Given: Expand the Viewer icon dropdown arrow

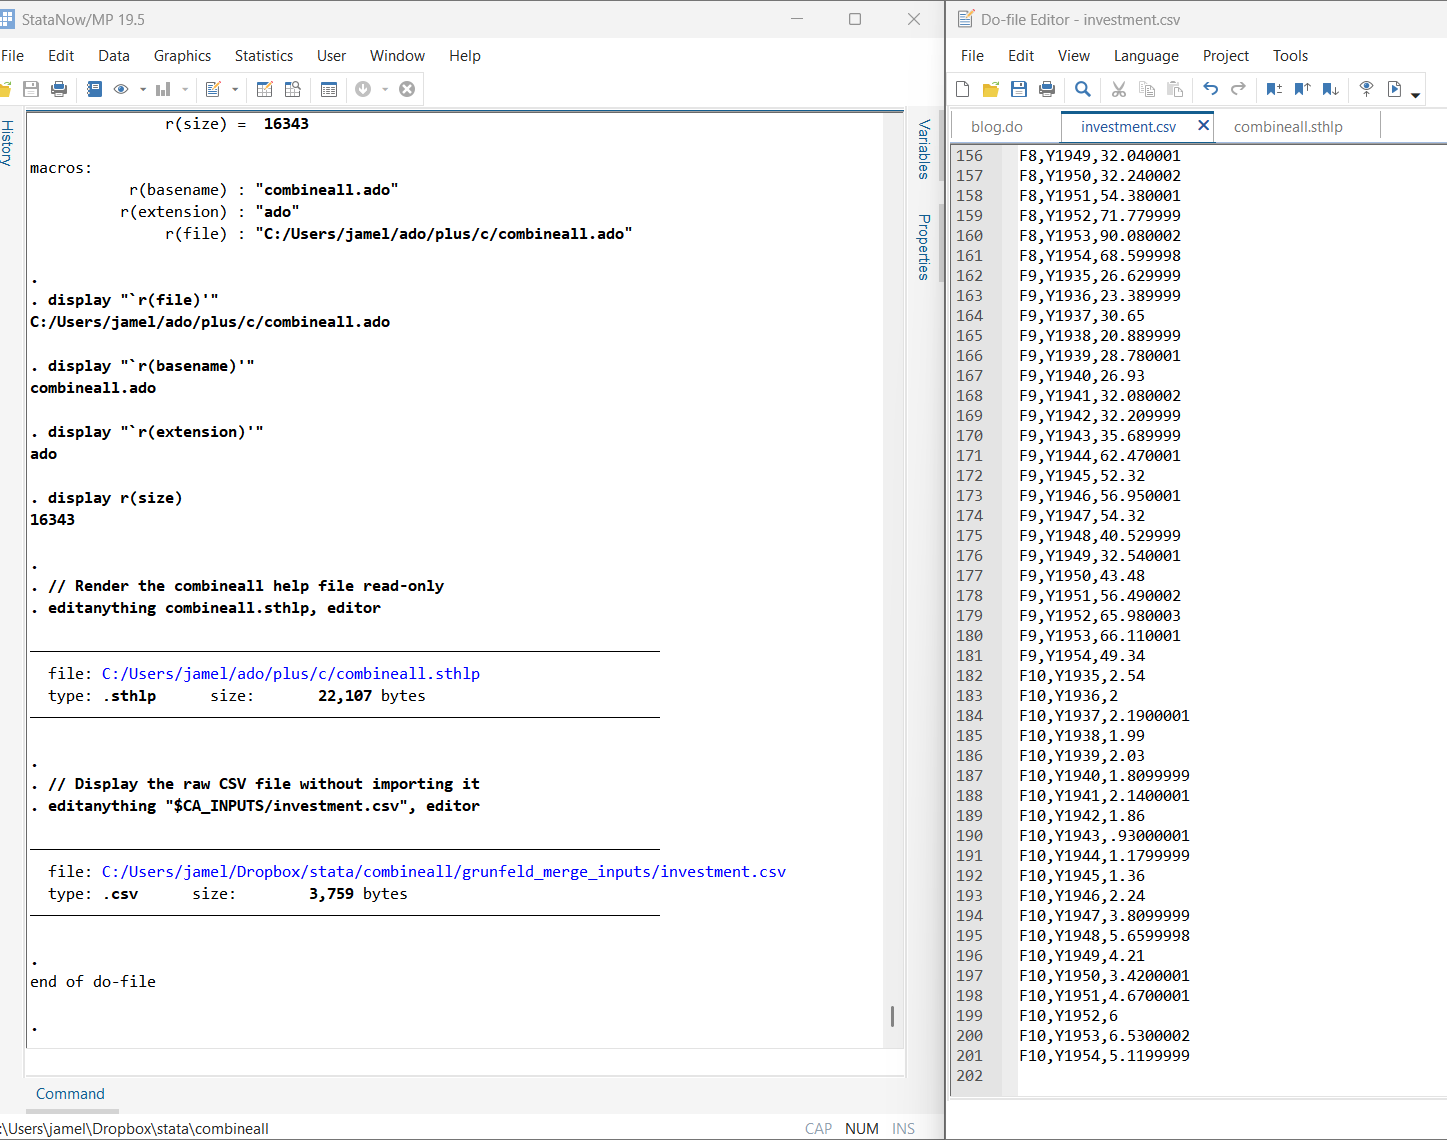Looking at the screenshot, I should click(x=143, y=90).
